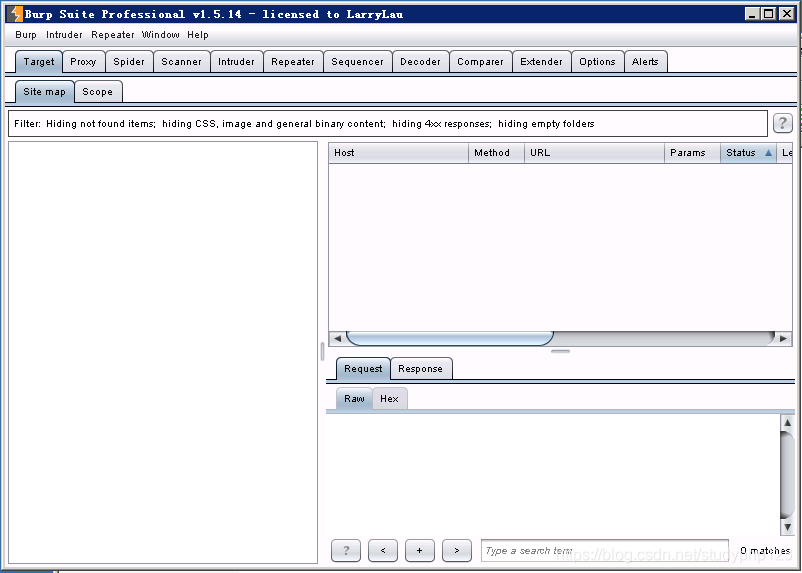The width and height of the screenshot is (802, 573).
Task: Select the Request tab
Action: 363,369
